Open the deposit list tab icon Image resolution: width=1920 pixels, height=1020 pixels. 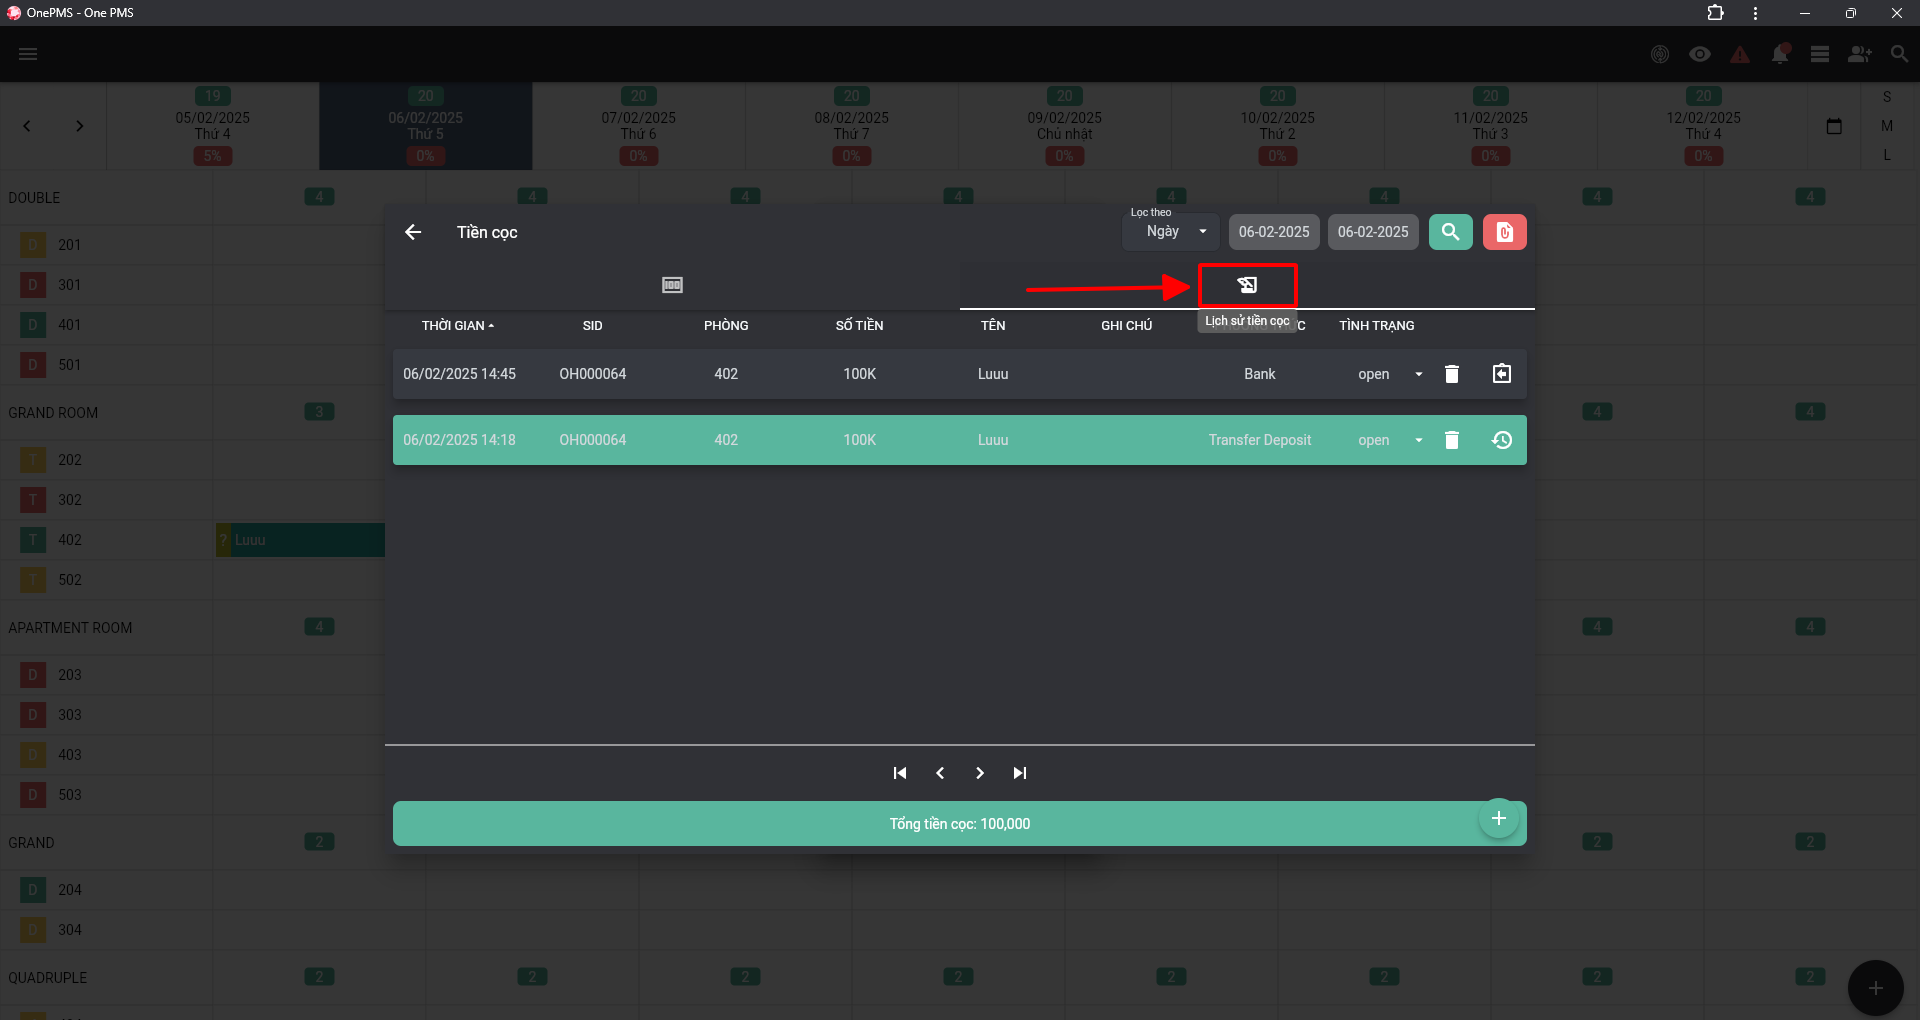click(x=672, y=285)
